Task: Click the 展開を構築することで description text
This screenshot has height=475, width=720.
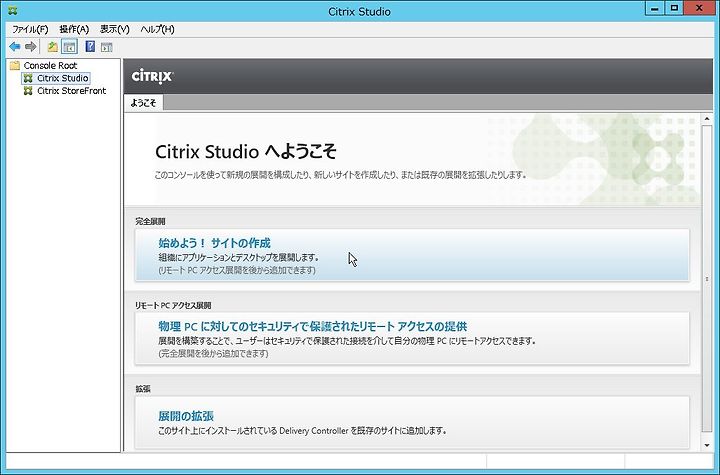Action: (x=347, y=341)
